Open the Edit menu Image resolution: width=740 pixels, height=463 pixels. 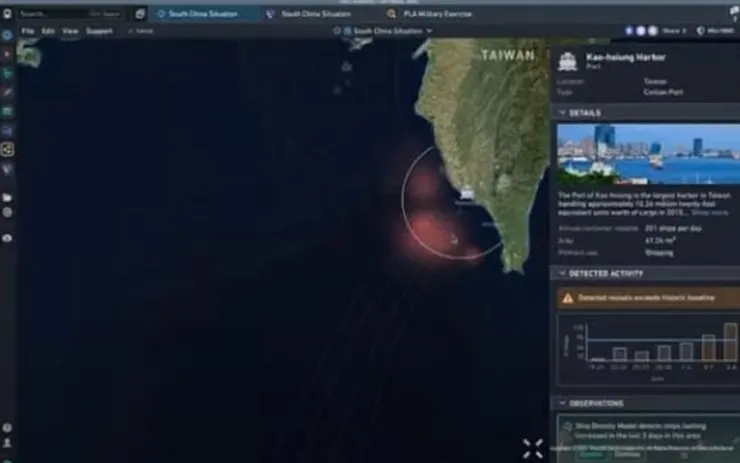(48, 31)
